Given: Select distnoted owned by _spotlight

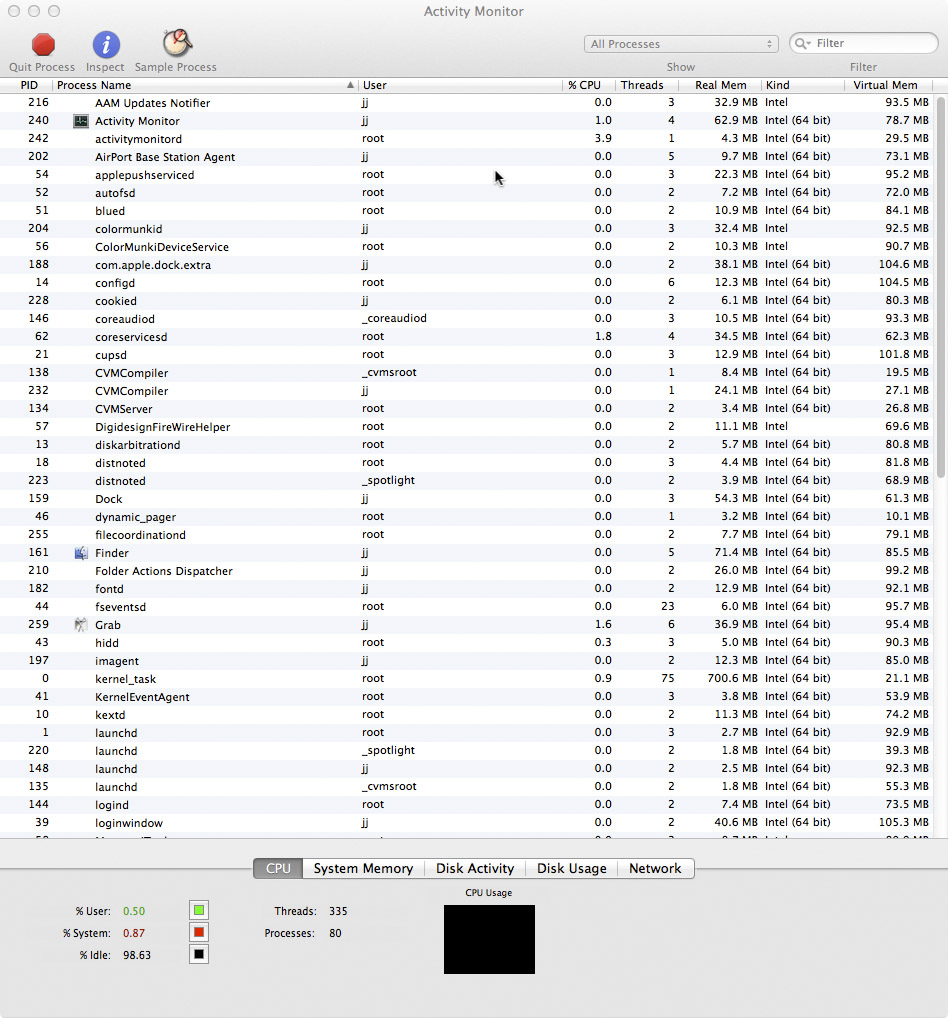Looking at the screenshot, I should point(468,480).
